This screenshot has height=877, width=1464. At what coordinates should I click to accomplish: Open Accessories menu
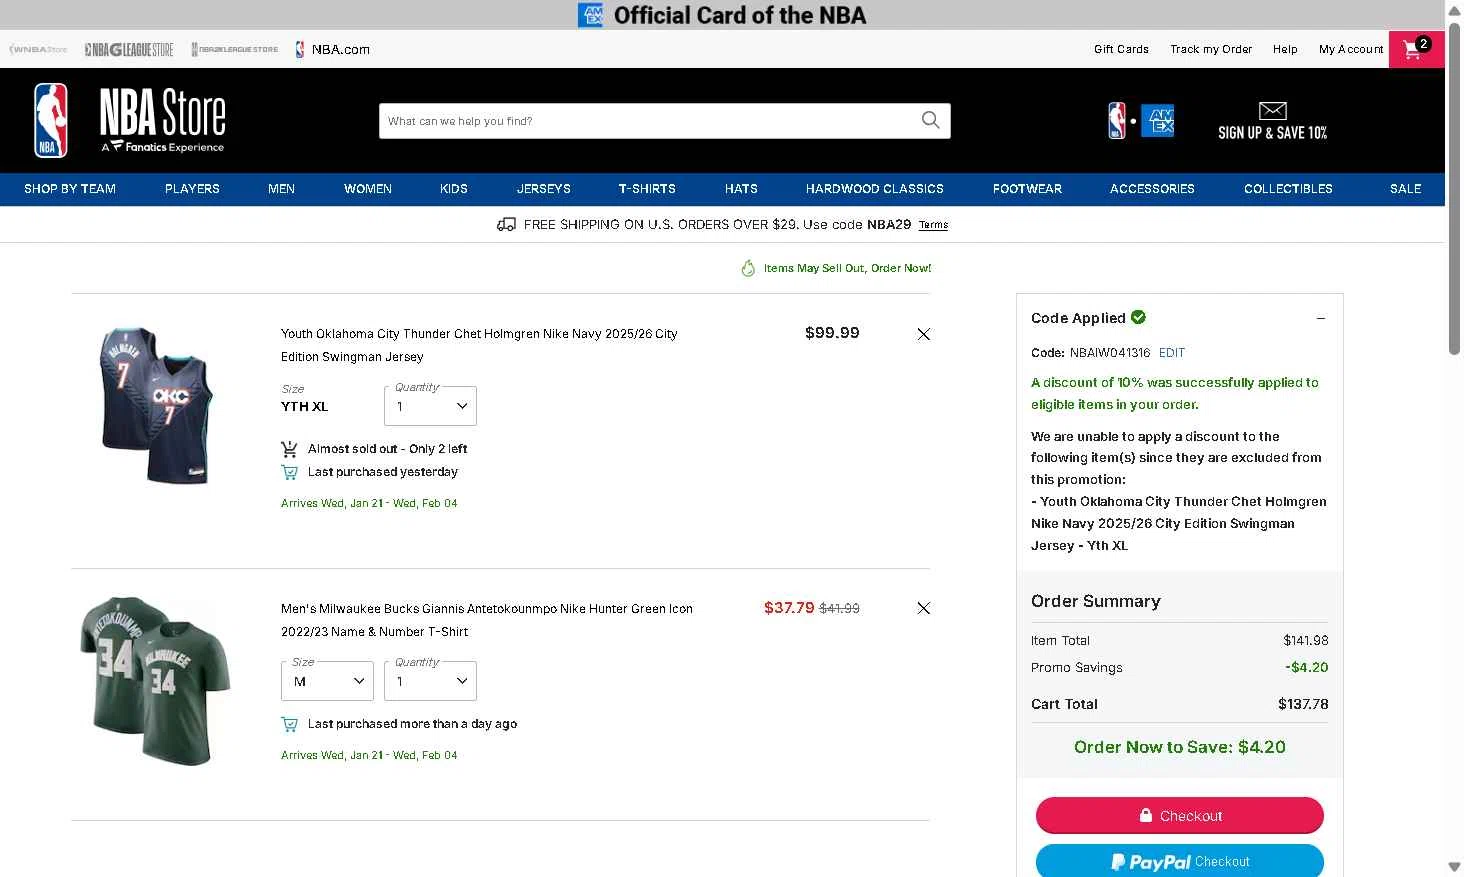pos(1152,189)
